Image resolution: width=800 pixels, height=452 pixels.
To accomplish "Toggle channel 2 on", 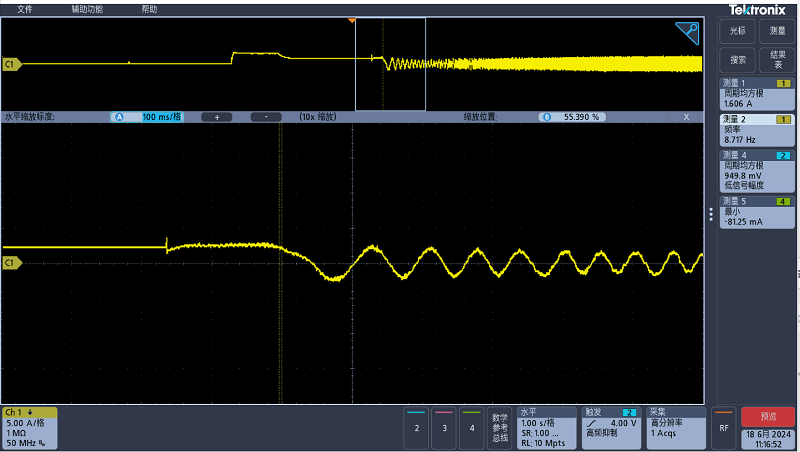I will tap(416, 427).
